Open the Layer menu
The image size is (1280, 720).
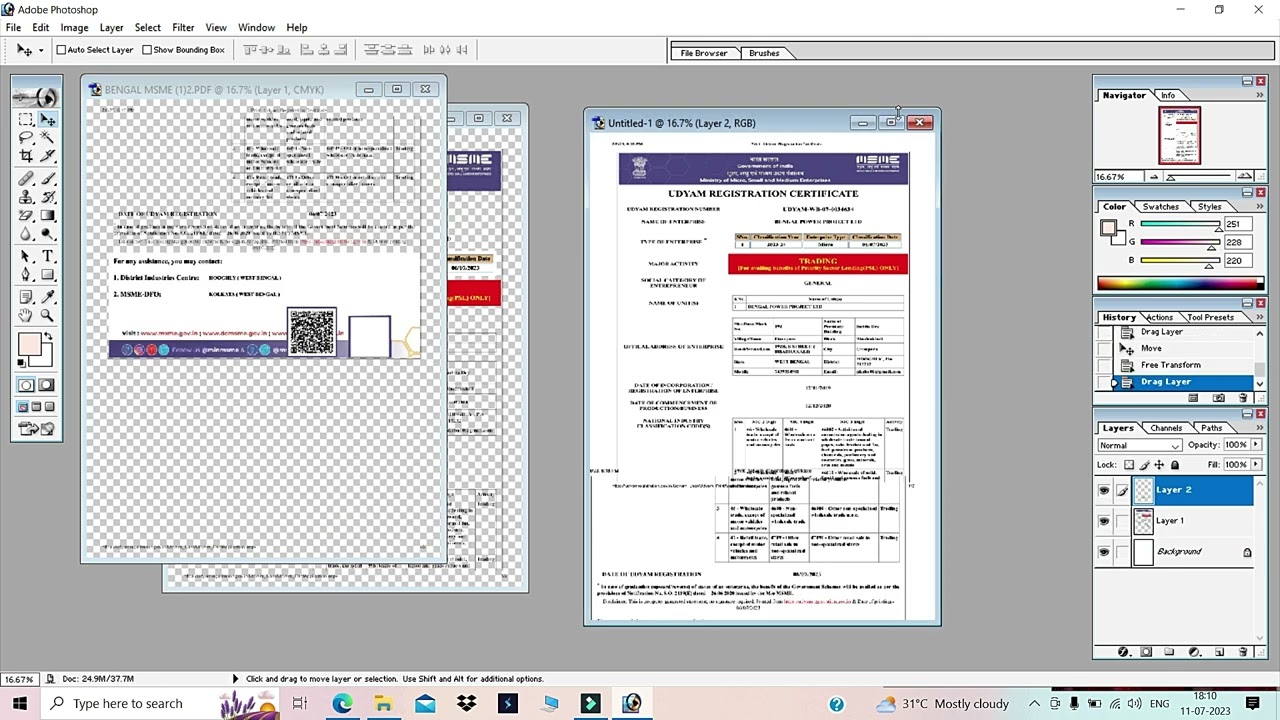(111, 27)
